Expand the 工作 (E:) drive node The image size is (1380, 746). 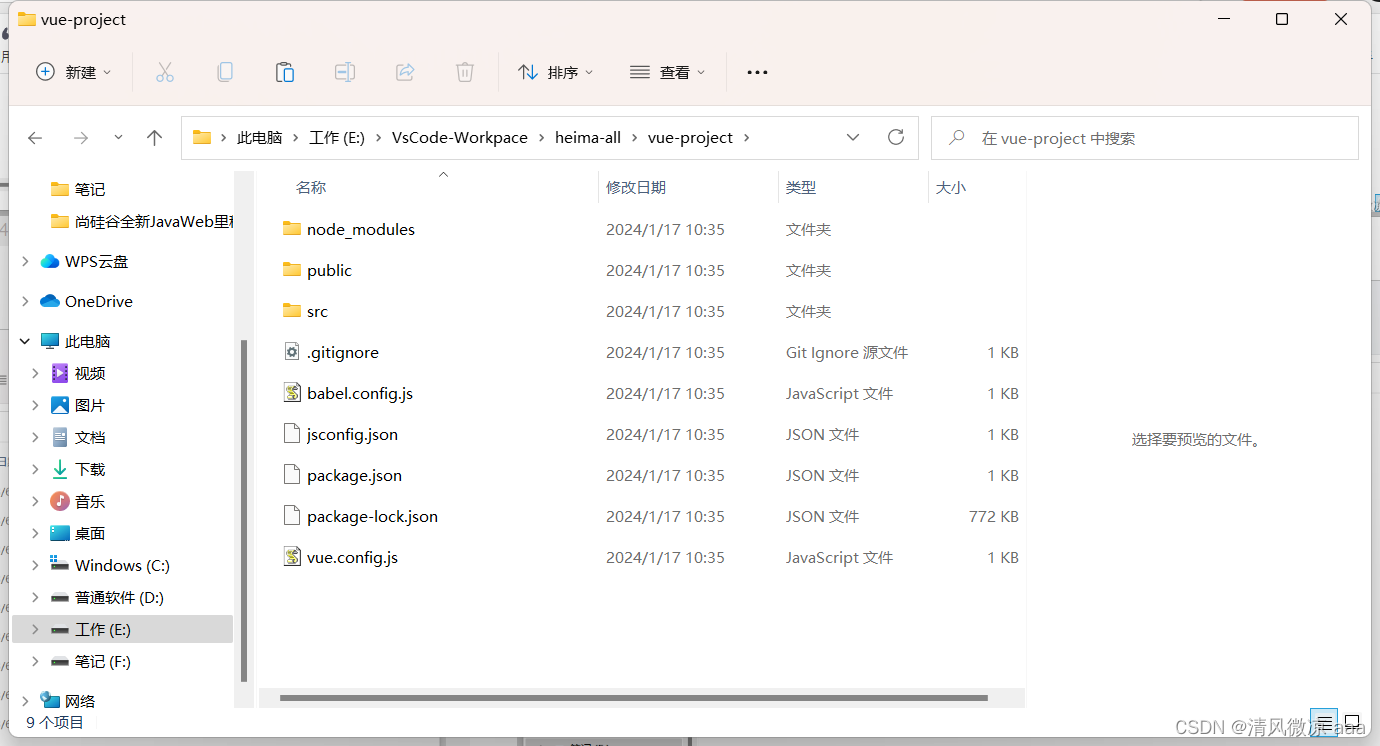click(x=35, y=629)
